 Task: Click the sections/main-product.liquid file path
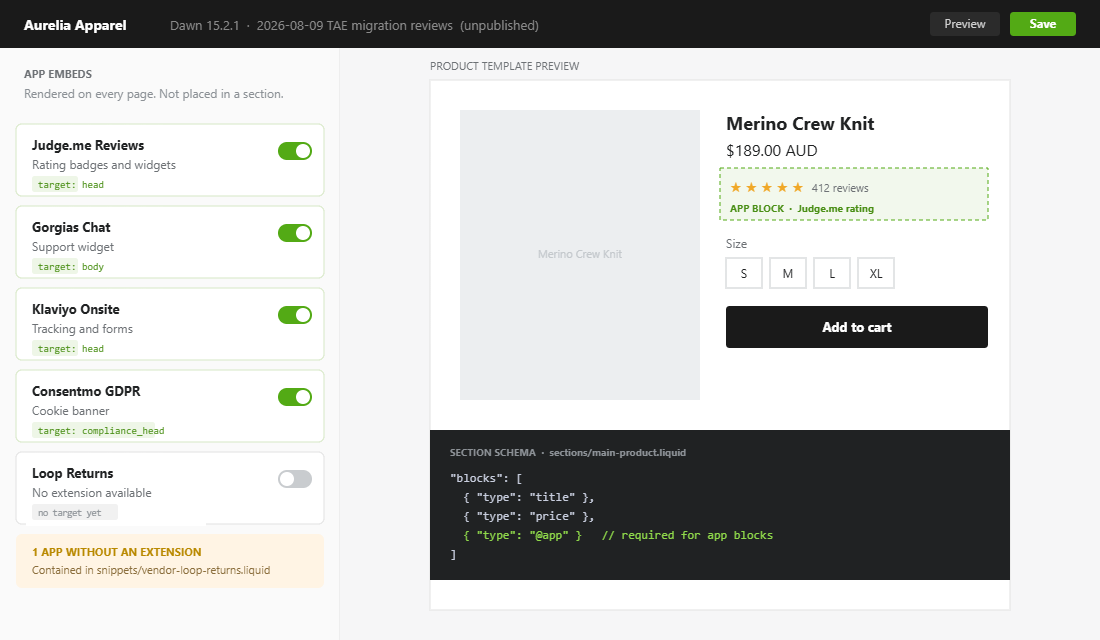pyautogui.click(x=617, y=453)
